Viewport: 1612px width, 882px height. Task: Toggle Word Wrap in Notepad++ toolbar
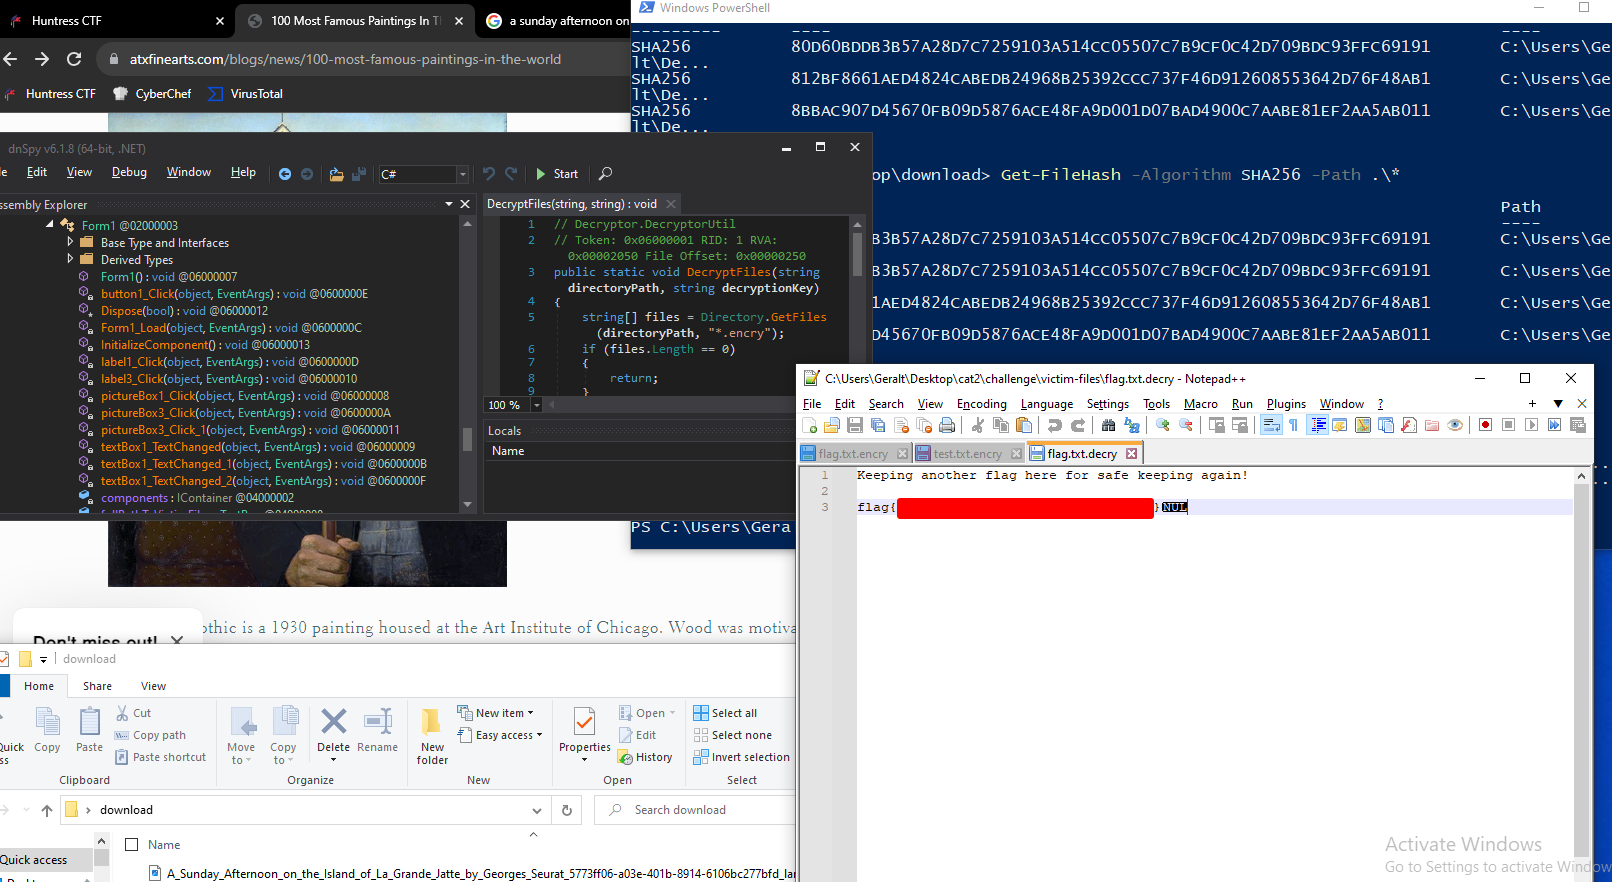click(x=1271, y=425)
